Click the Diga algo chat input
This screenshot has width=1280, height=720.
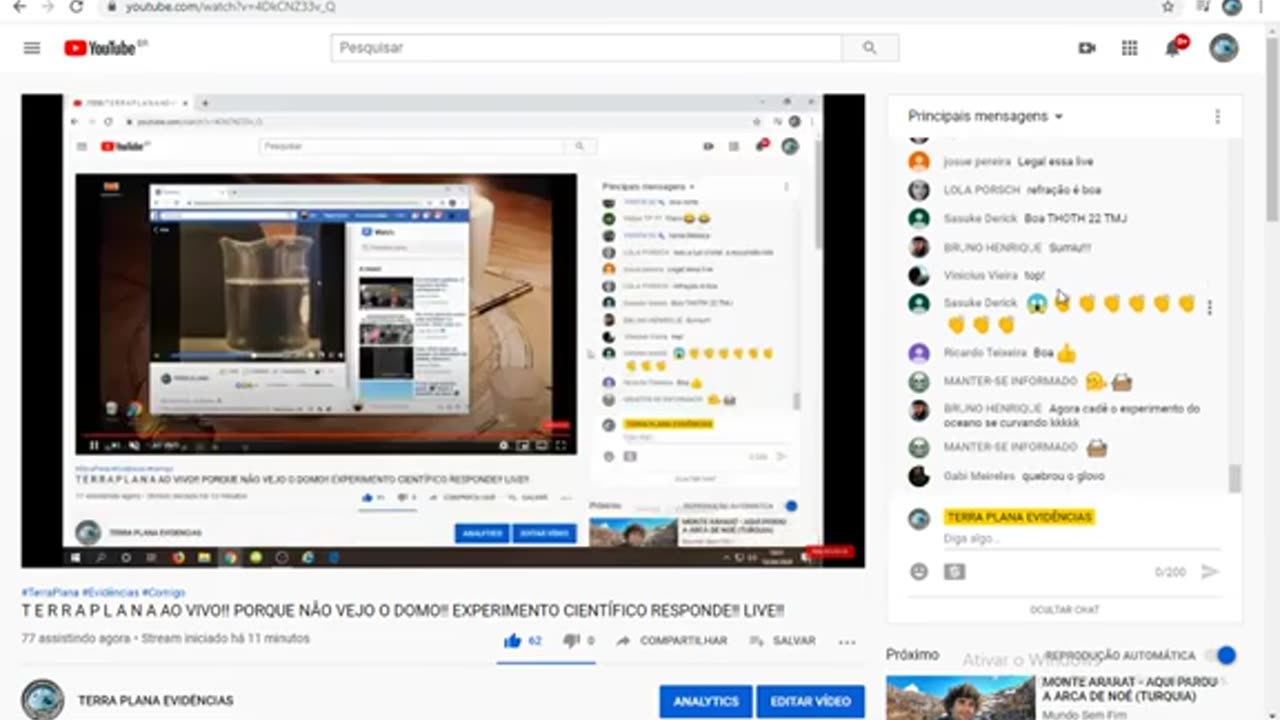tap(1082, 539)
